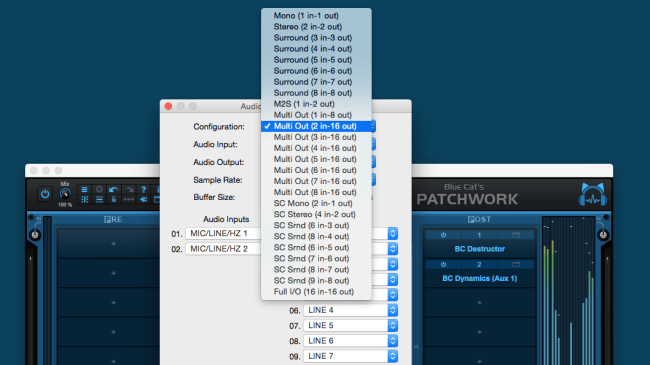The width and height of the screenshot is (650, 365).
Task: Toggle the PatchWork bypass power button
Action: [x=45, y=194]
